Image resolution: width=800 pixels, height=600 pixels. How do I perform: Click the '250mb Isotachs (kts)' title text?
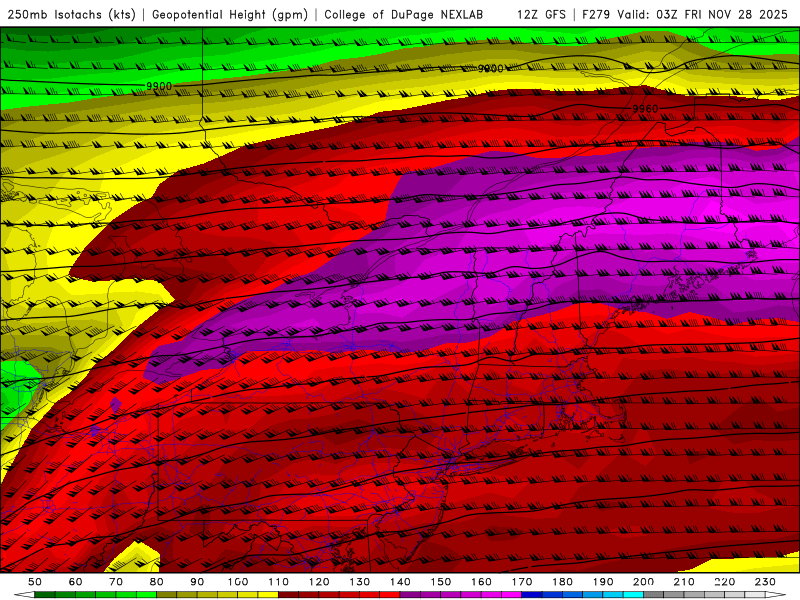[x=71, y=14]
